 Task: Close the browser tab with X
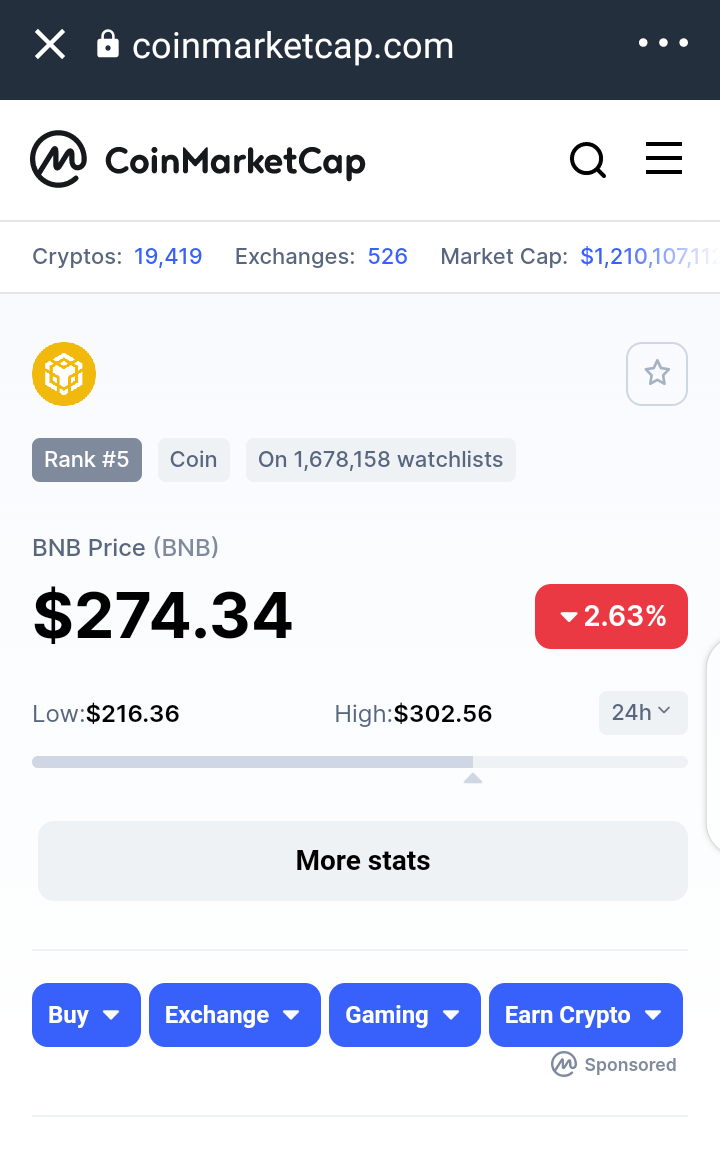click(x=50, y=44)
